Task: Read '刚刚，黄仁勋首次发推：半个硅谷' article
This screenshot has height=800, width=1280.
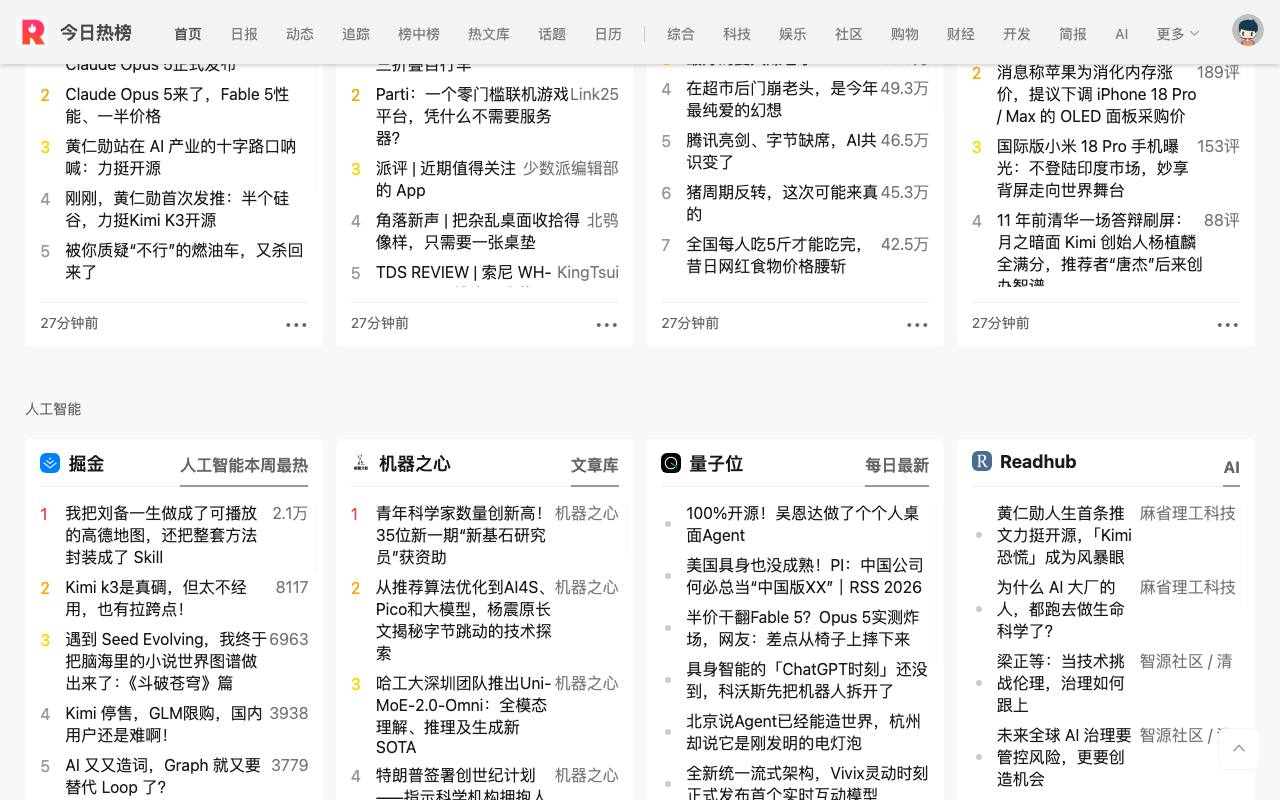Action: pyautogui.click(x=177, y=209)
